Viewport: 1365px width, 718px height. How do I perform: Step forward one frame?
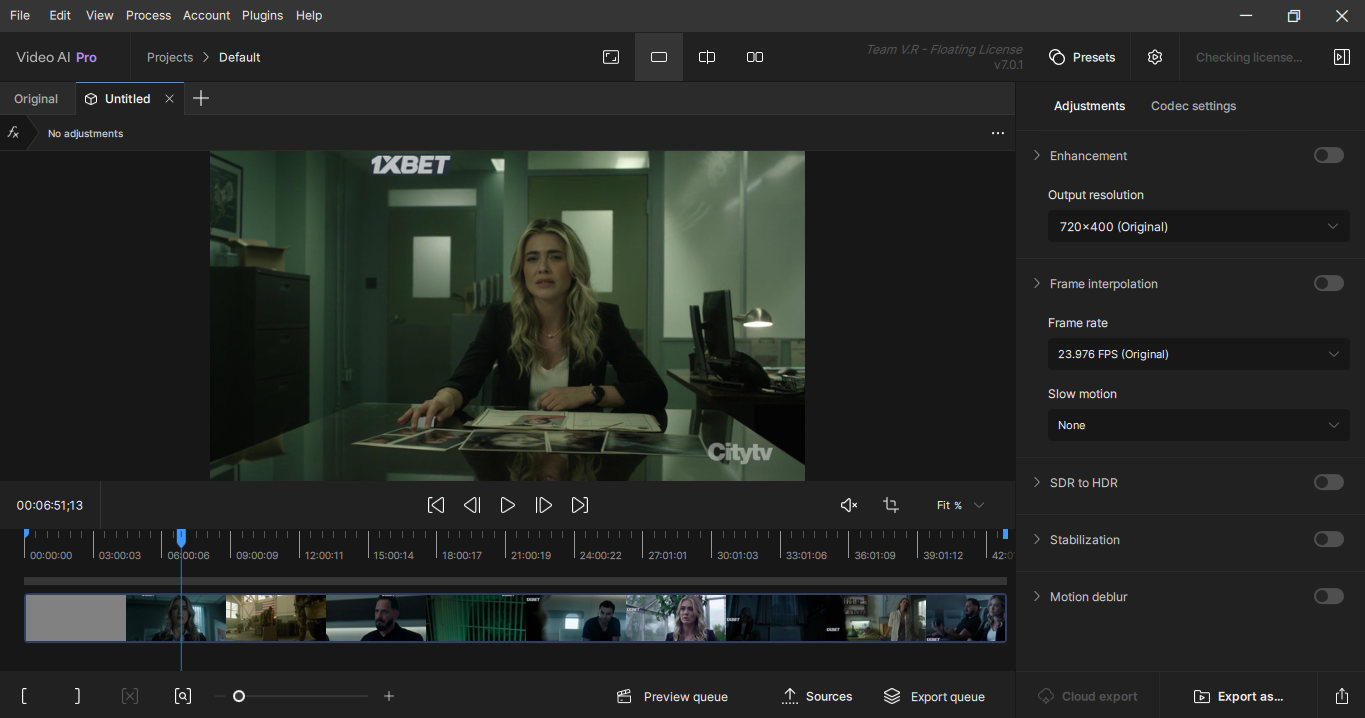[x=544, y=505]
